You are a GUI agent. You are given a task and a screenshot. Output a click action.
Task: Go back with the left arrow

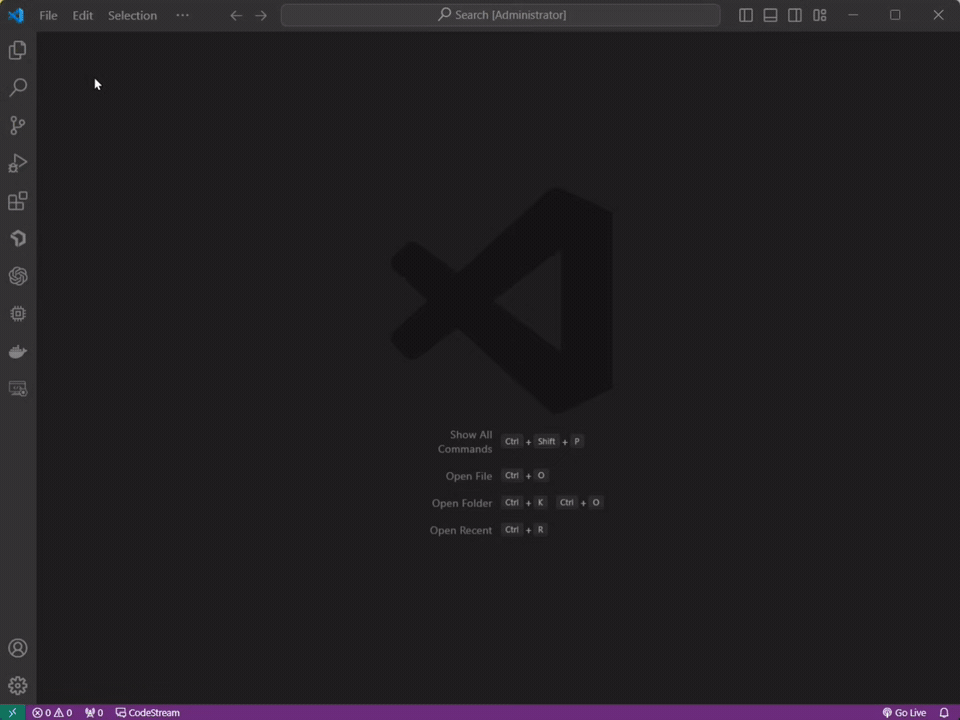pos(236,15)
